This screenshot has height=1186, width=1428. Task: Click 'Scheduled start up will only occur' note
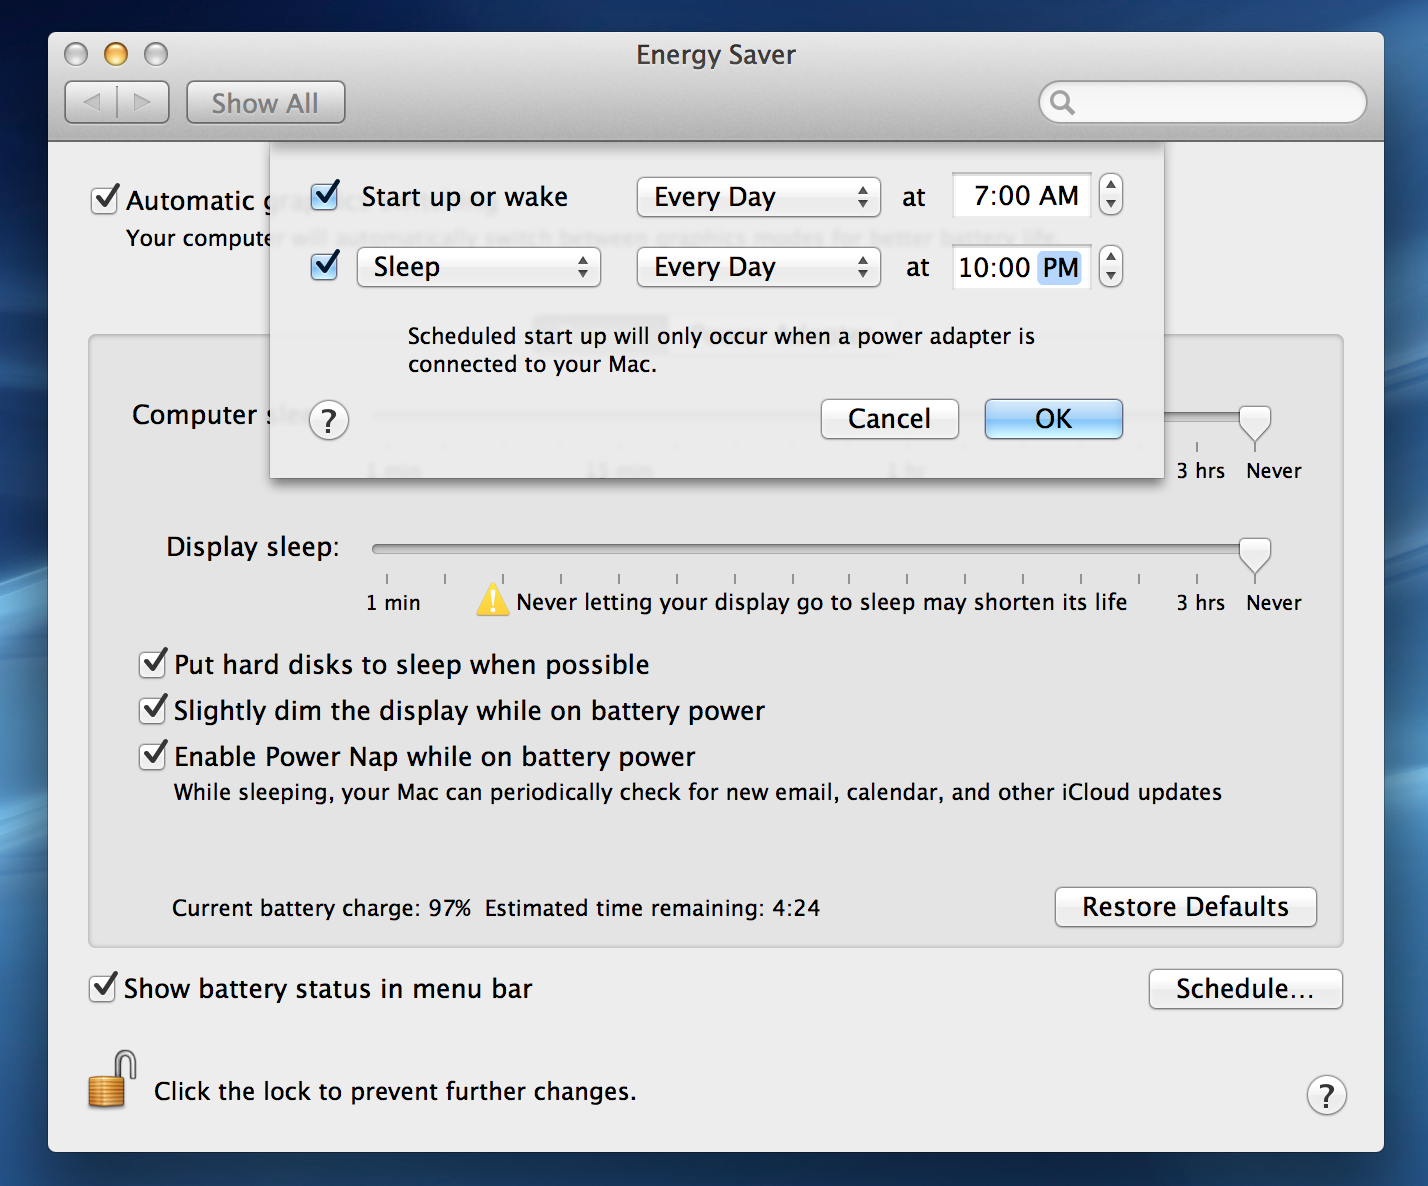[721, 350]
